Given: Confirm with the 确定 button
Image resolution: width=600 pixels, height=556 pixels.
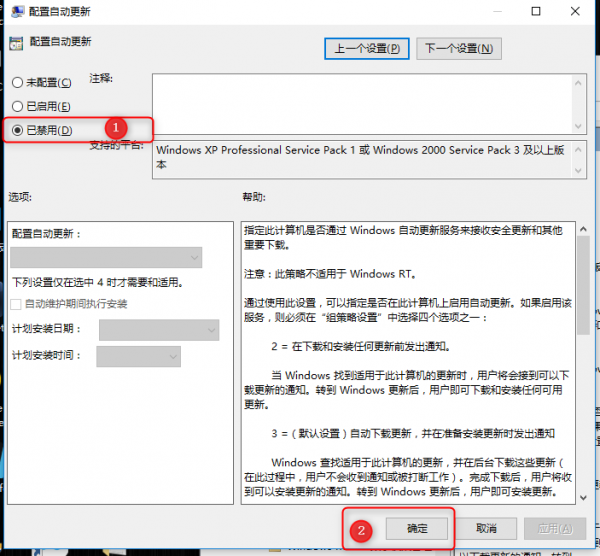Looking at the screenshot, I should [x=417, y=528].
